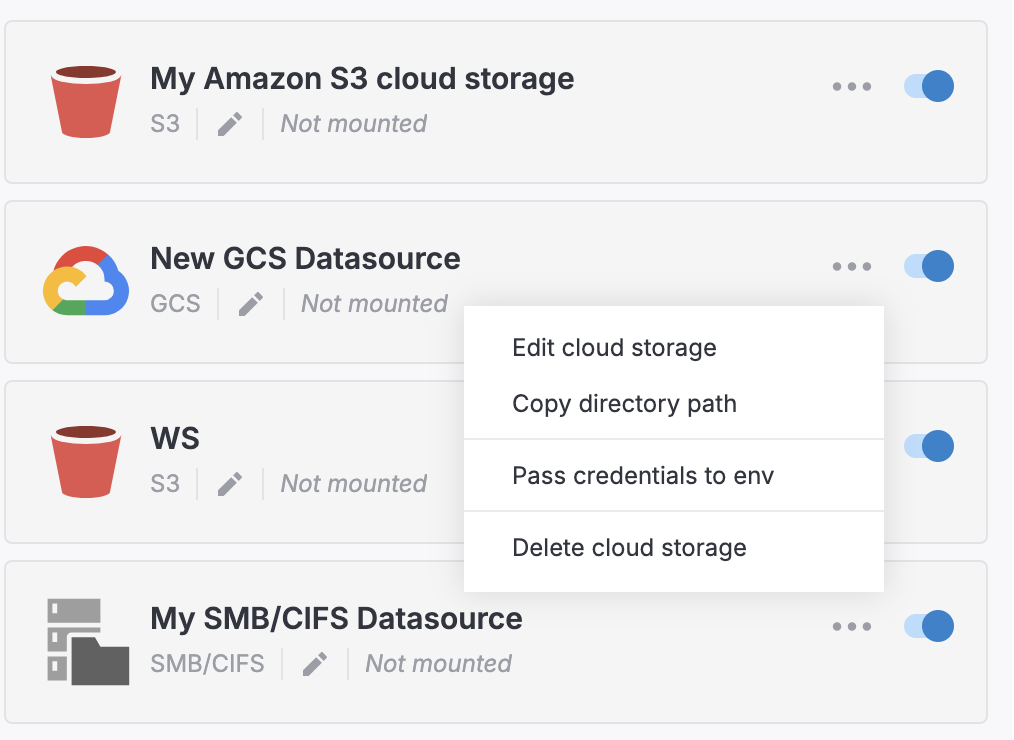Open the options menu for My SMB/CIFS Datasource
The image size is (1014, 740).
[851, 627]
